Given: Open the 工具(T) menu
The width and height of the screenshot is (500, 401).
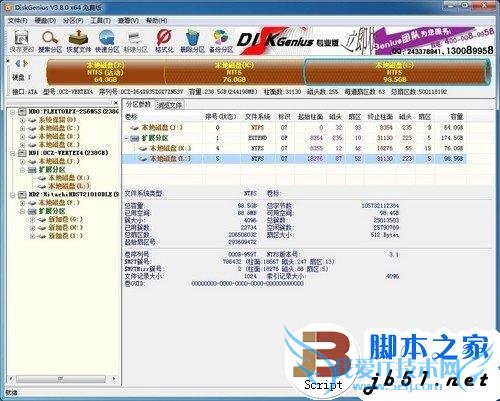Looking at the screenshot, I should tap(100, 20).
